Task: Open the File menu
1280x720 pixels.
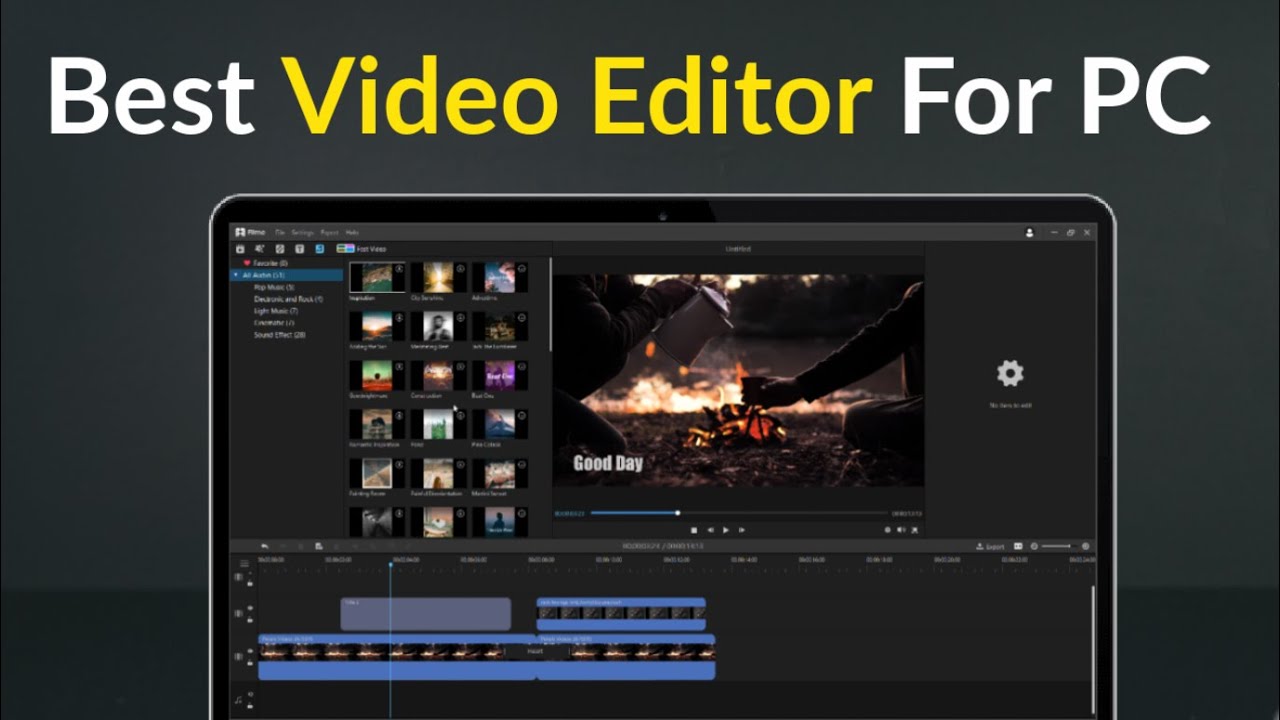Action: pyautogui.click(x=280, y=232)
